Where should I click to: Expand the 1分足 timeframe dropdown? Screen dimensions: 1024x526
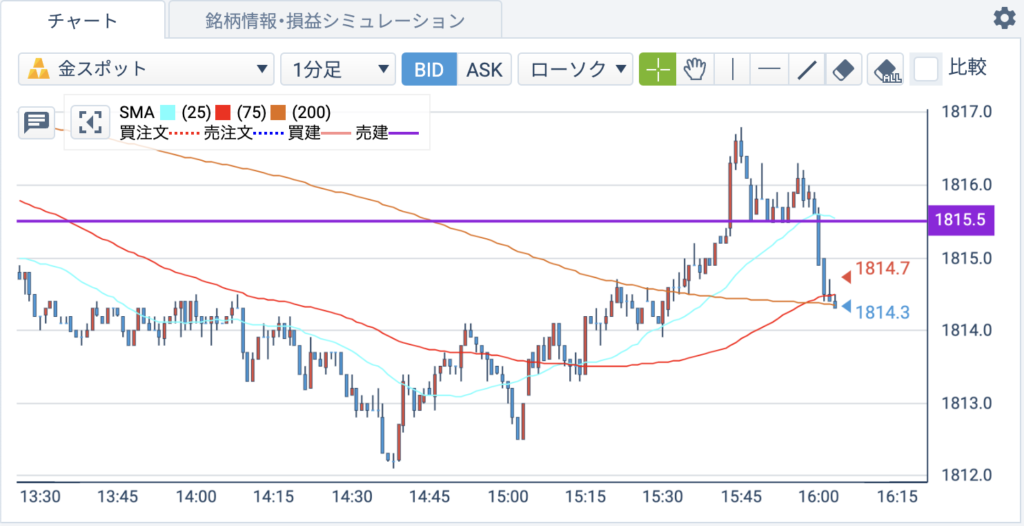(338, 69)
